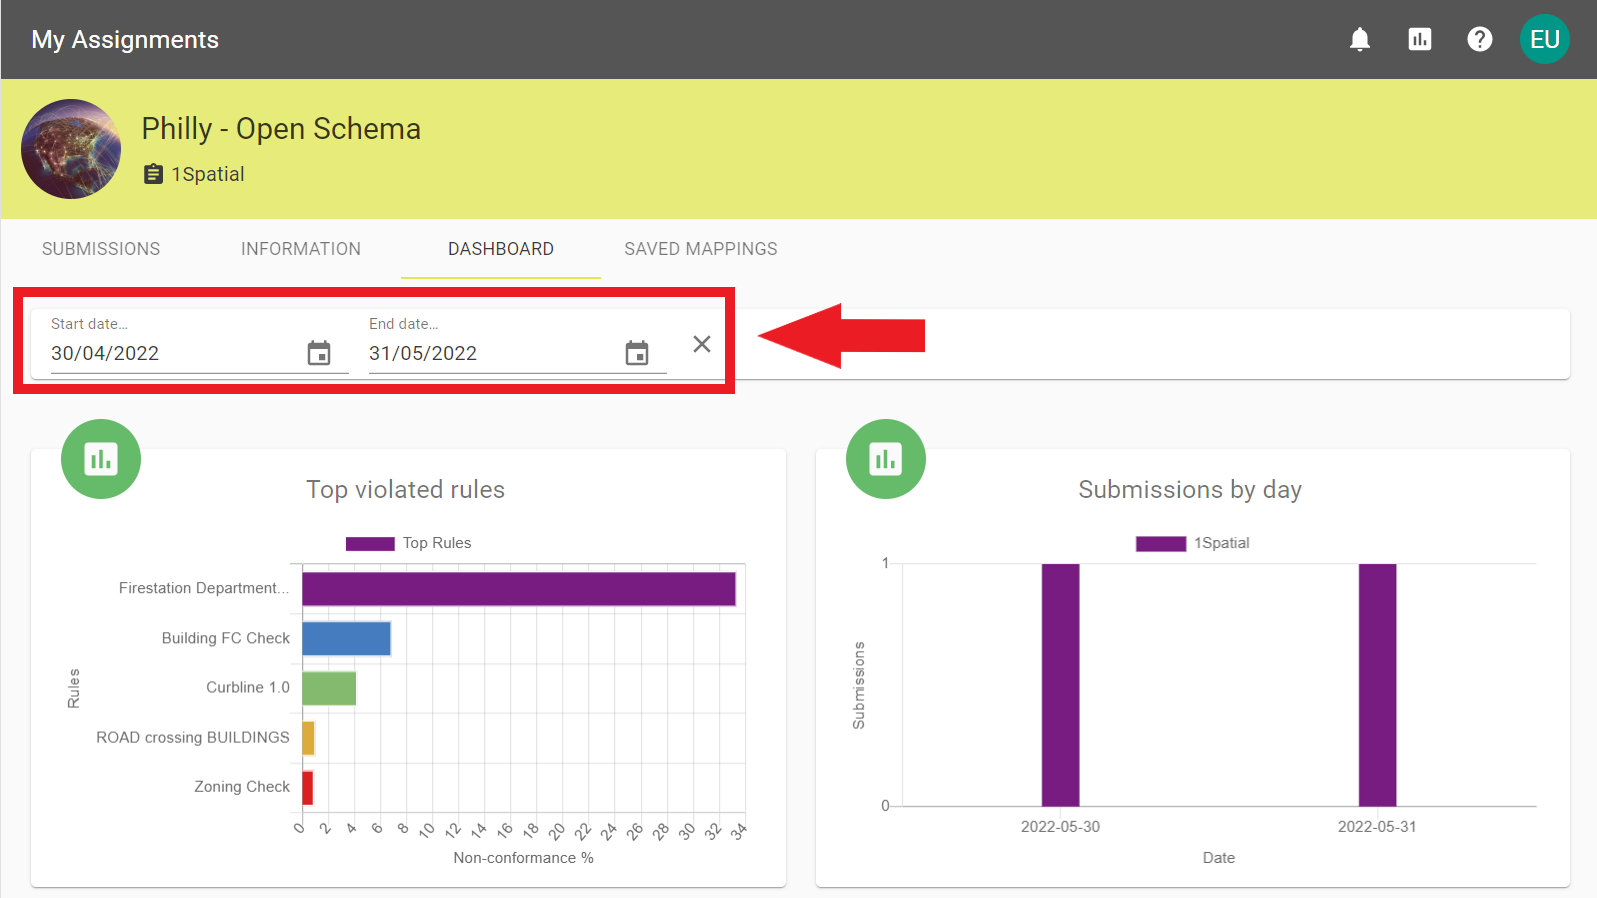
Task: Click the Curbline 1.0 rule label
Action: point(248,687)
